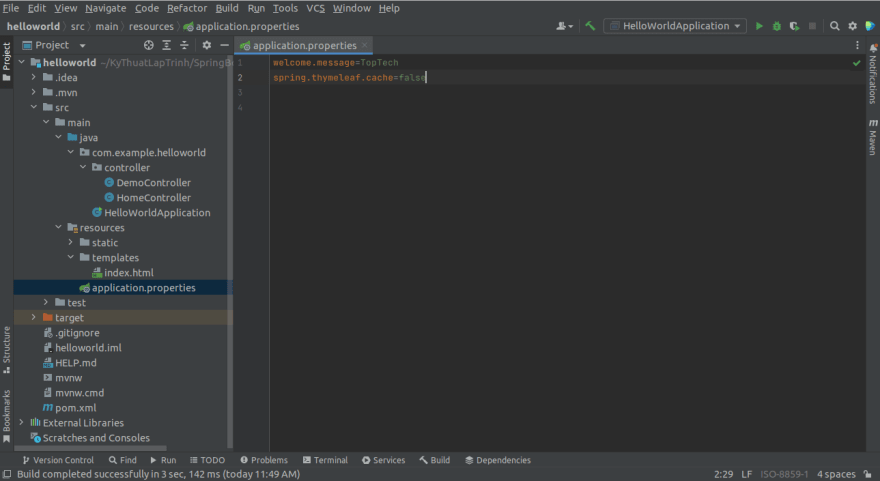Open the Run tool window

pos(163,460)
